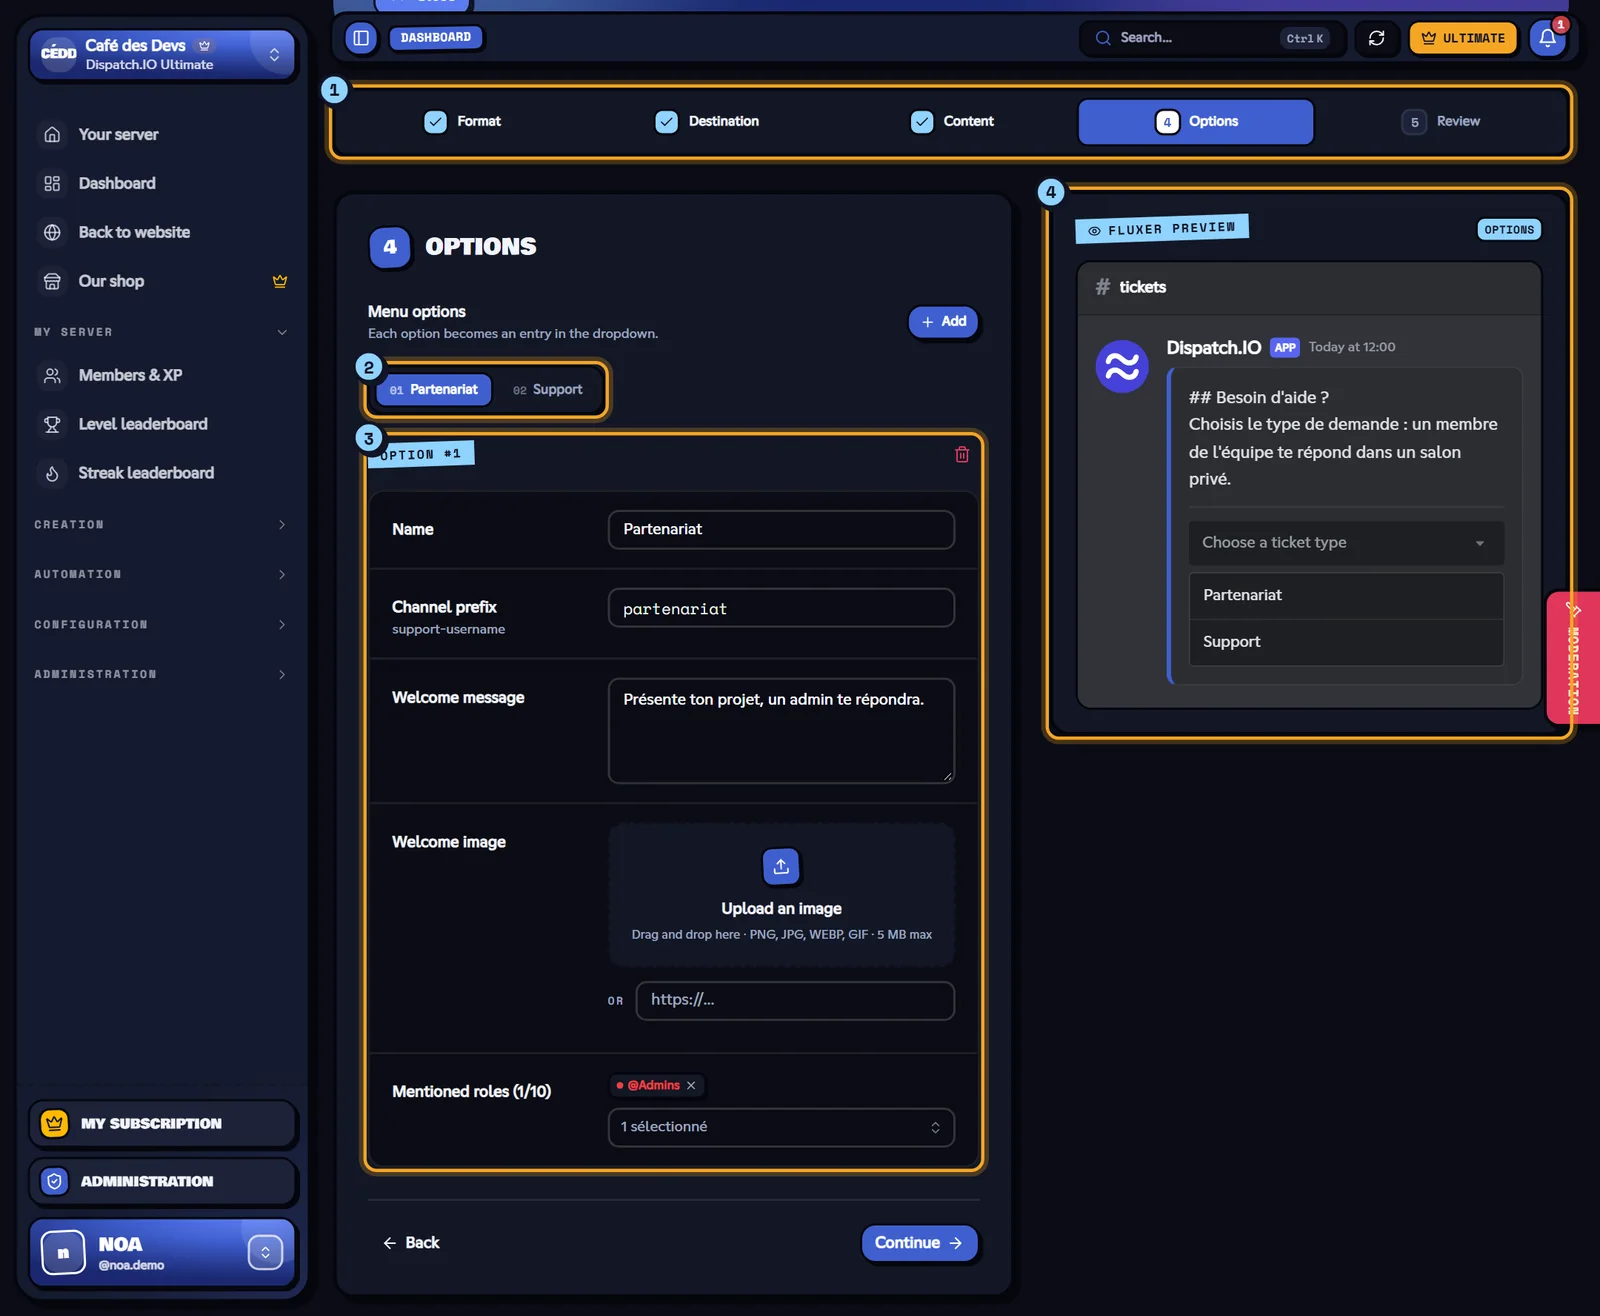Click the crown icon beside Our shop
This screenshot has width=1600, height=1316.
280,281
